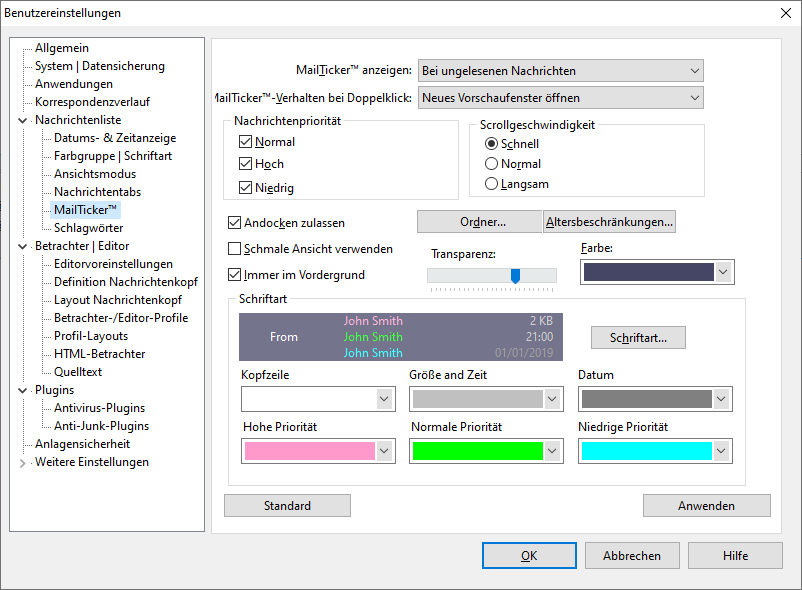Apply changes with Anwenden button
This screenshot has width=802, height=590.
coord(707,506)
